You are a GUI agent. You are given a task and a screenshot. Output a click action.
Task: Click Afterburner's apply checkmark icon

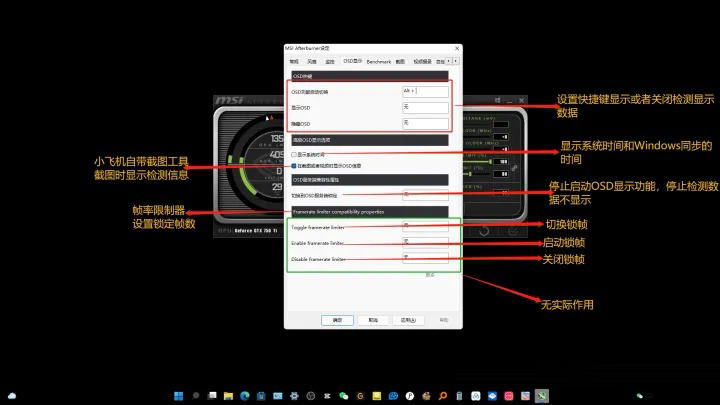(513, 231)
